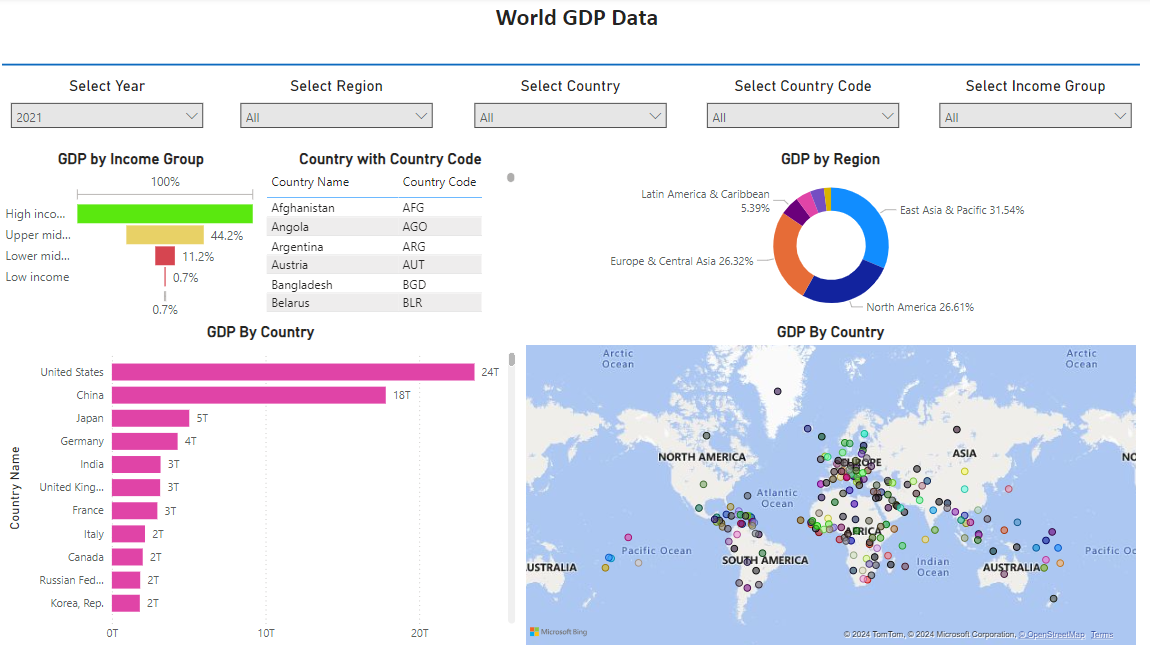
Task: Click the bar chart vertical scrollbar thumb
Action: pos(511,359)
